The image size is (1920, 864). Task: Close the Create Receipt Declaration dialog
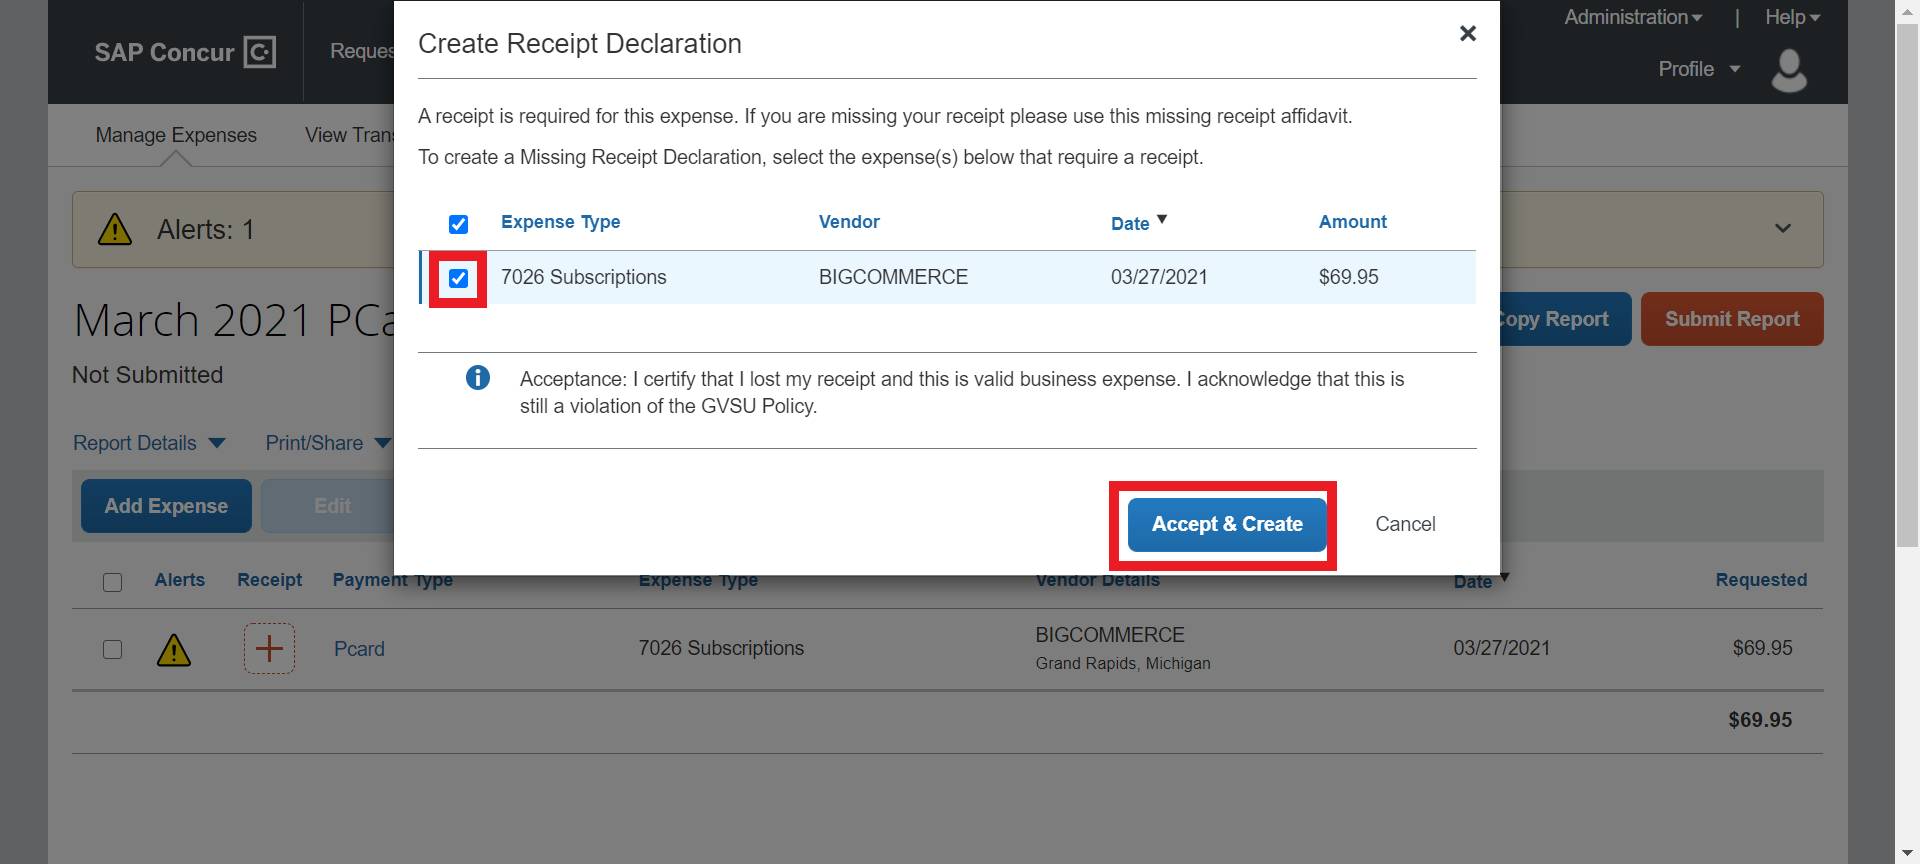coord(1467,34)
